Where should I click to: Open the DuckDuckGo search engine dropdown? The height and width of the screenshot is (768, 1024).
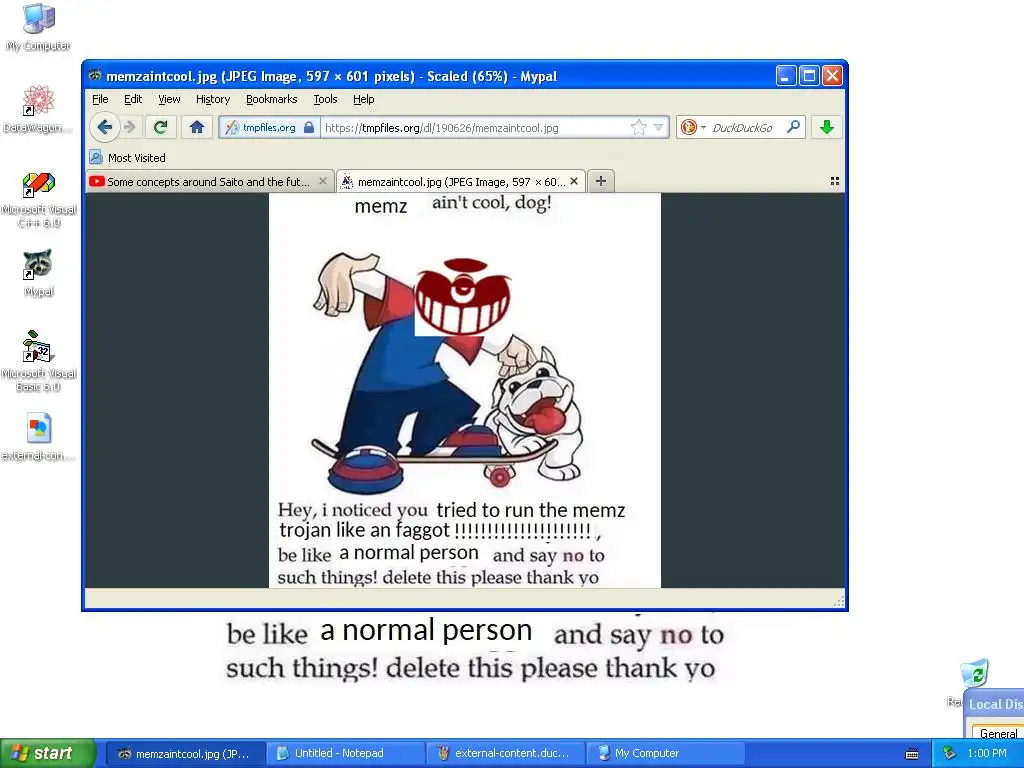[693, 127]
